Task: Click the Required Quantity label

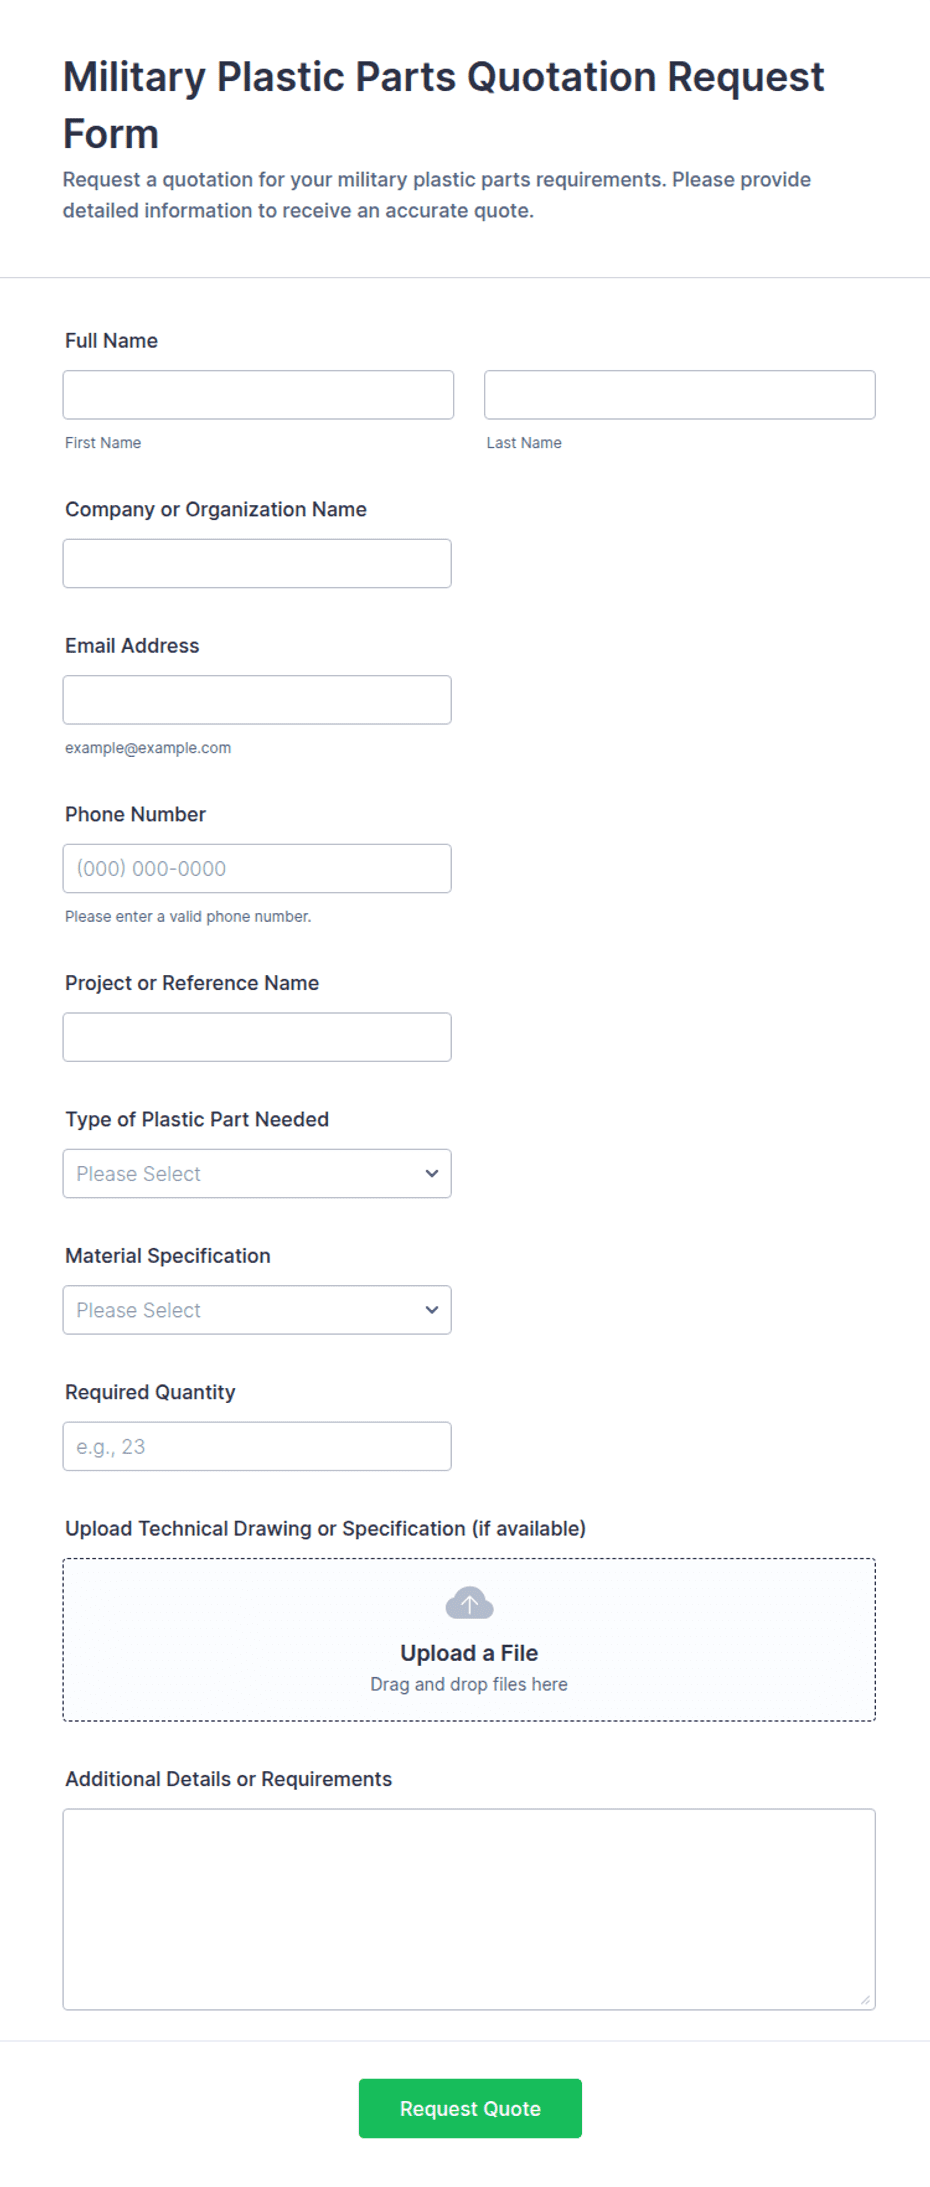Action: coord(150,1392)
